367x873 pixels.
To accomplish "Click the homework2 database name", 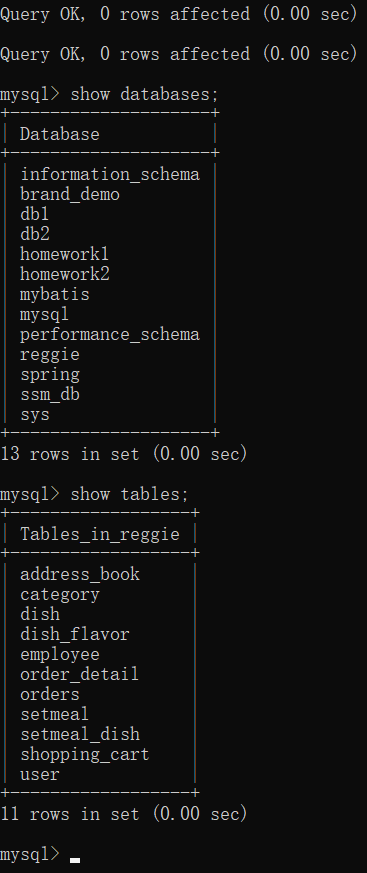I will click(x=65, y=274).
